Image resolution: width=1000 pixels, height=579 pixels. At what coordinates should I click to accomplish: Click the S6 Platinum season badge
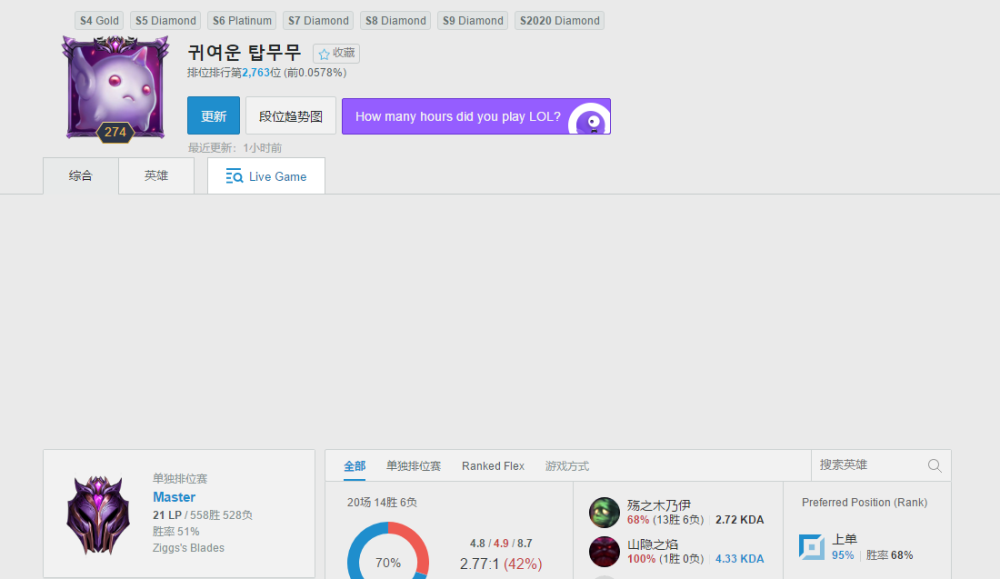[x=242, y=20]
